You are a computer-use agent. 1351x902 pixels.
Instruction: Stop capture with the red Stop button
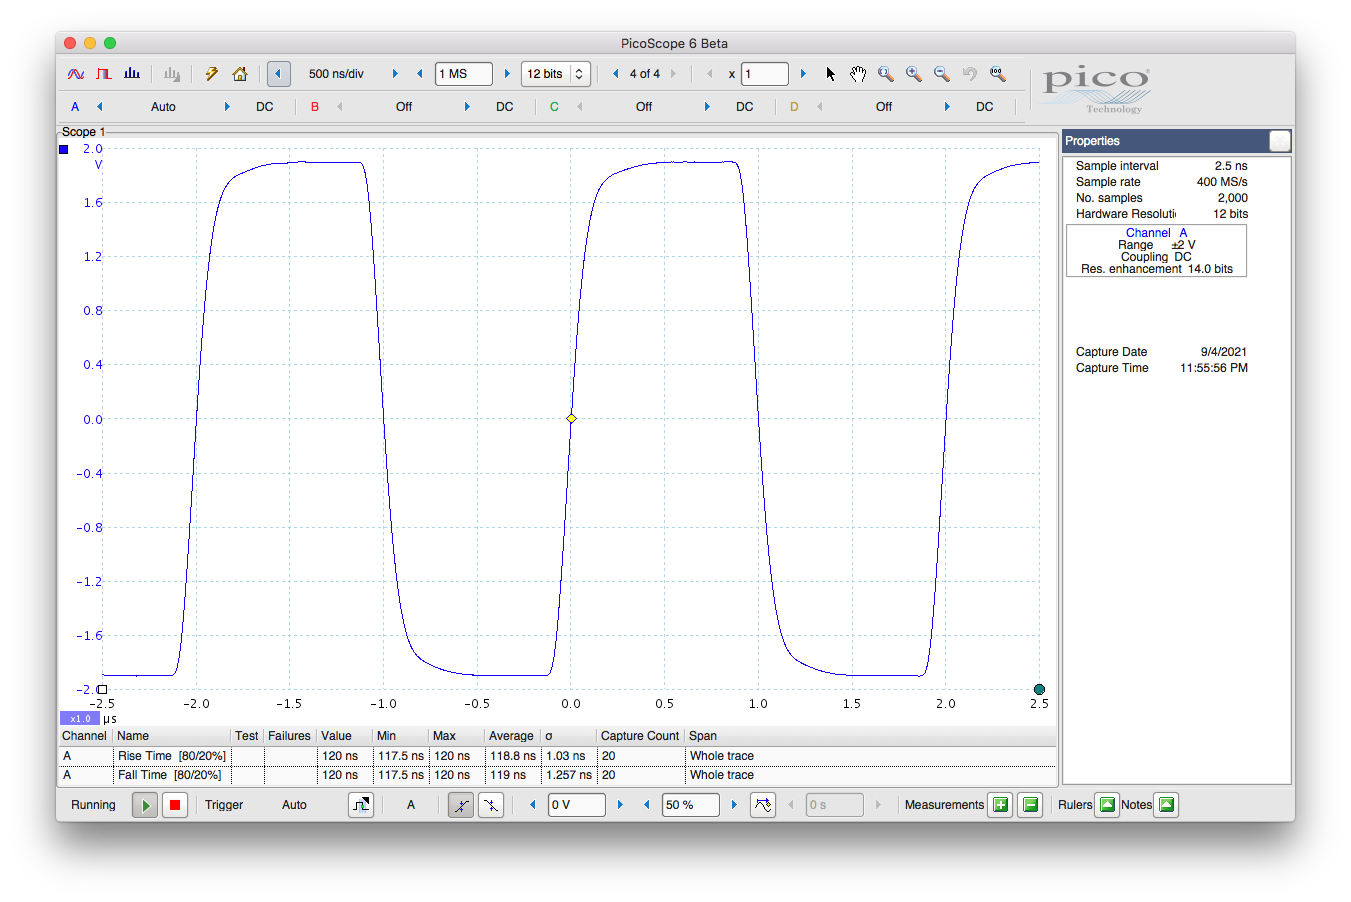(x=175, y=805)
